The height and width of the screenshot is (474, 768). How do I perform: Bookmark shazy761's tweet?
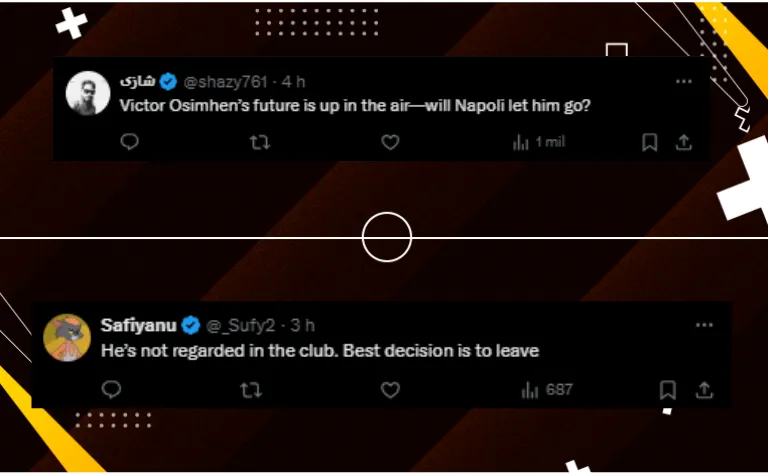click(649, 142)
